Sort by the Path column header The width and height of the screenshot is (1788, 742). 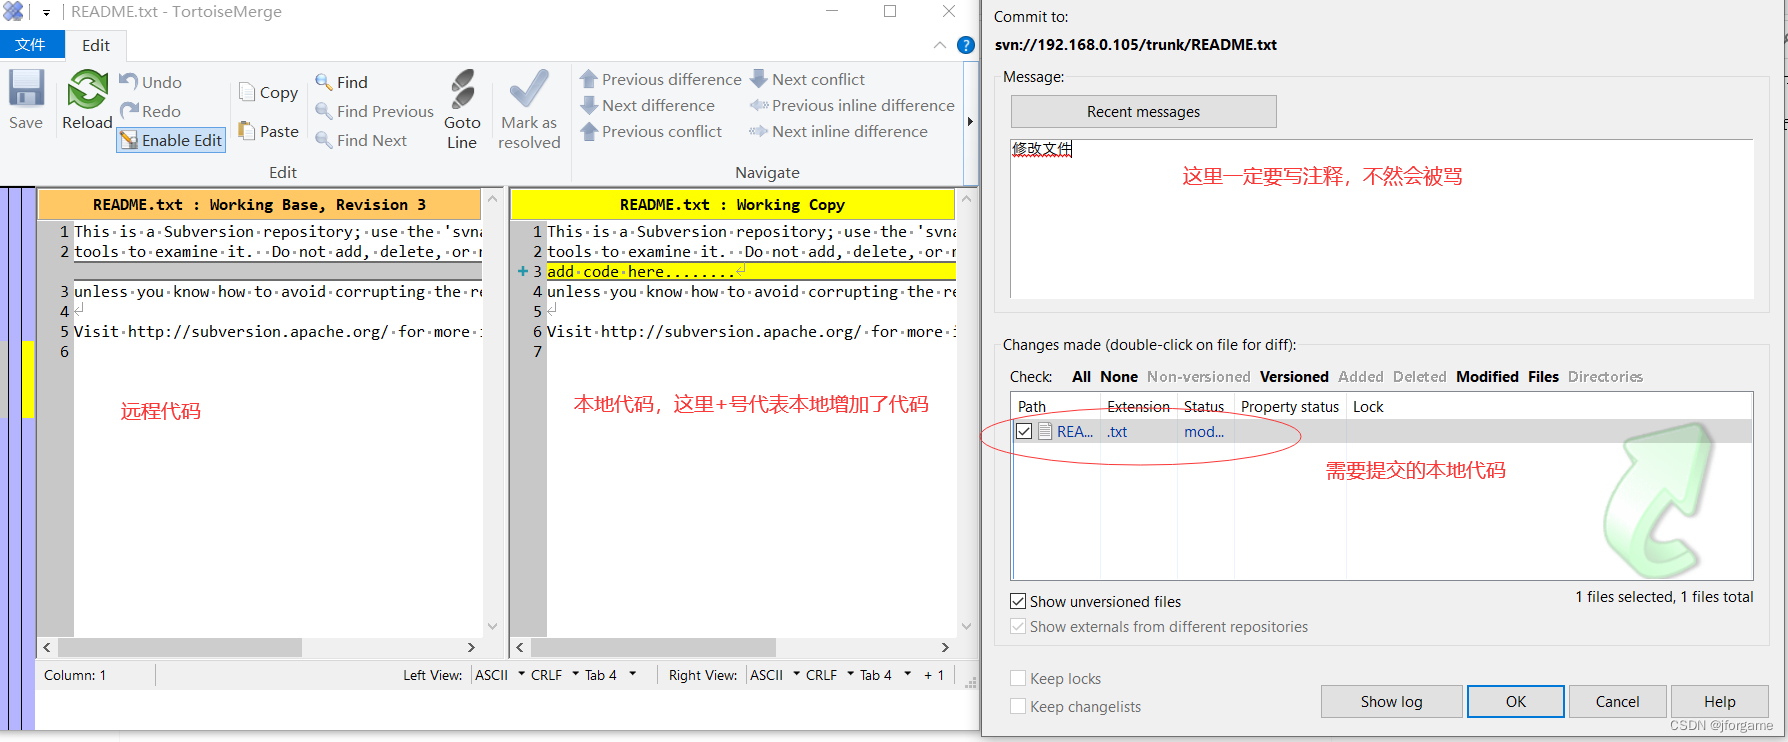tap(1057, 406)
